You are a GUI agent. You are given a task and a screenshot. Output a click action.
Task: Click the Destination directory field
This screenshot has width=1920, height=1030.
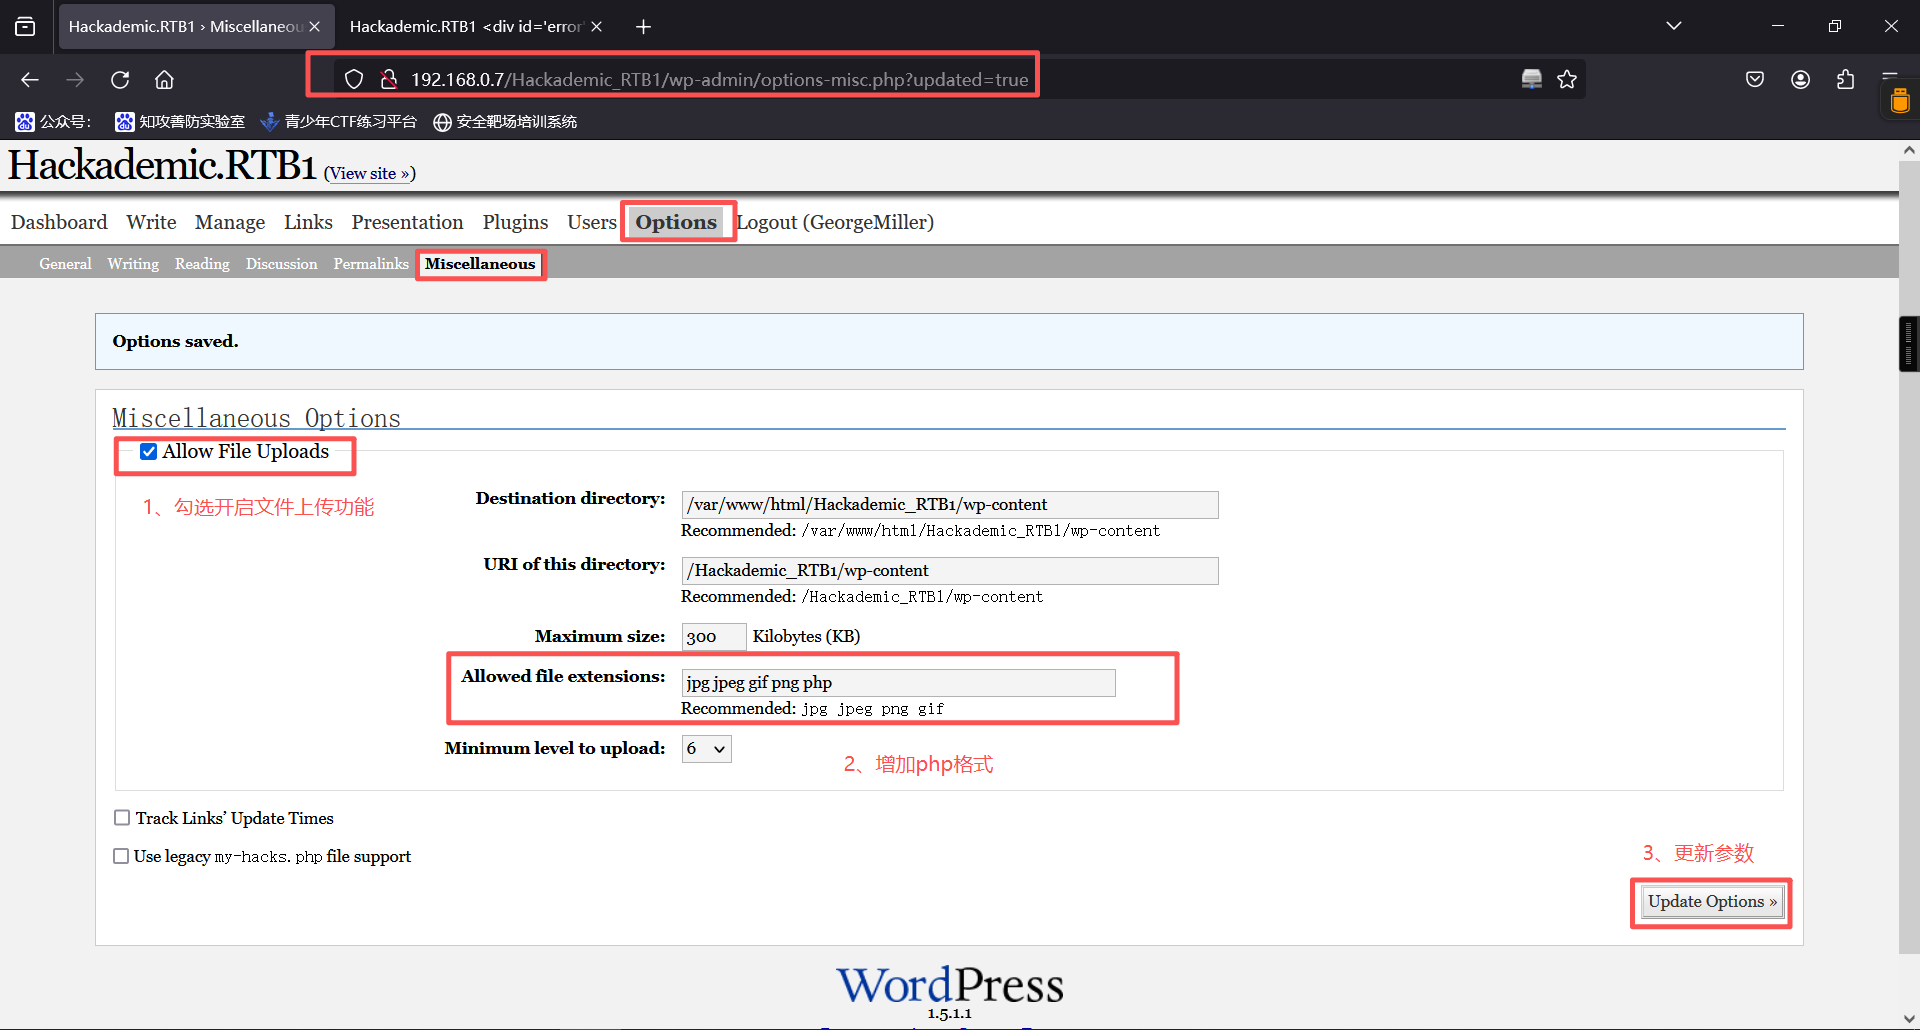pos(950,505)
